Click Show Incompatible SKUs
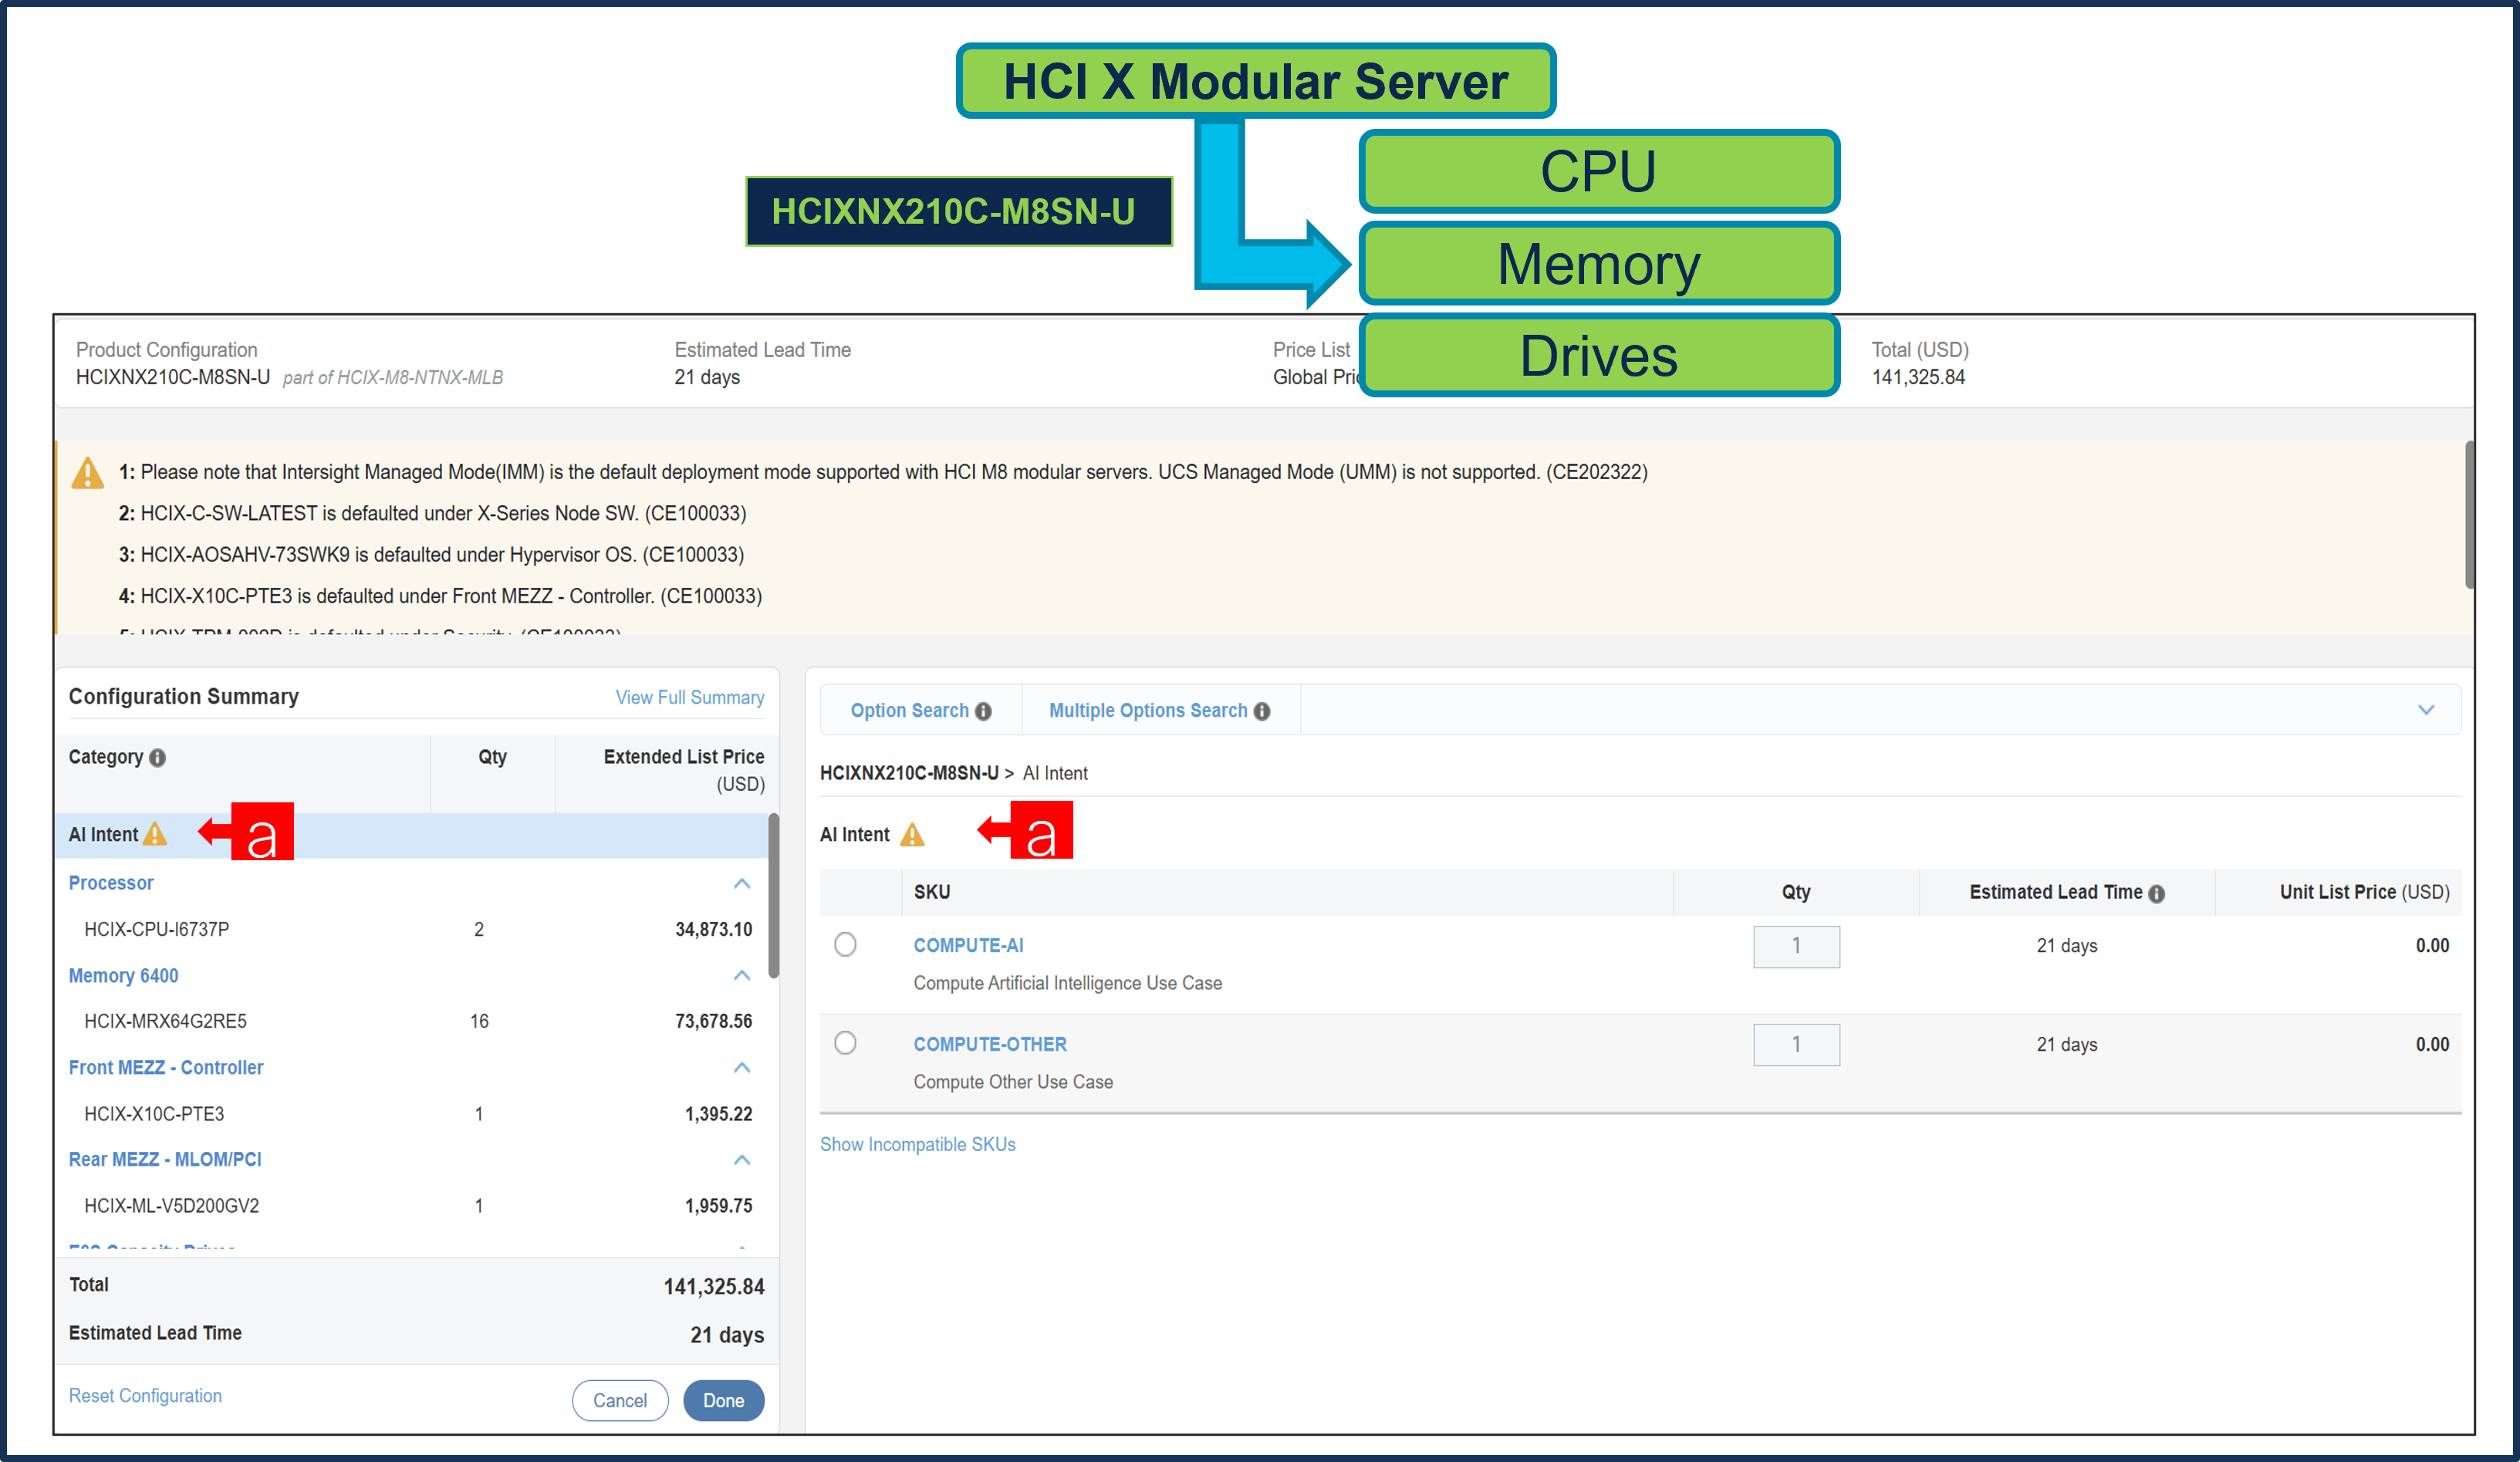2520x1462 pixels. (x=918, y=1144)
